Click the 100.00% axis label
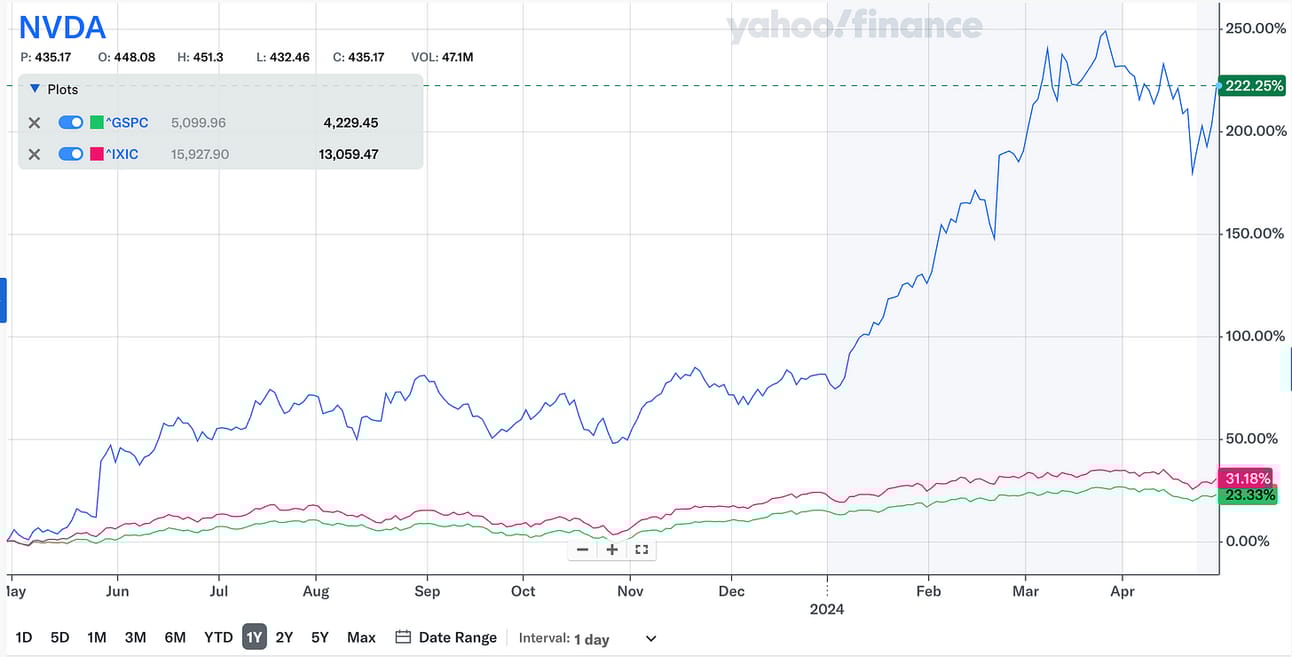 pos(1255,336)
